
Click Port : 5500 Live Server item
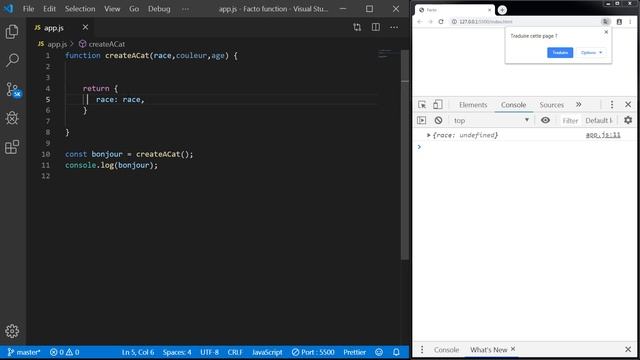coord(313,352)
